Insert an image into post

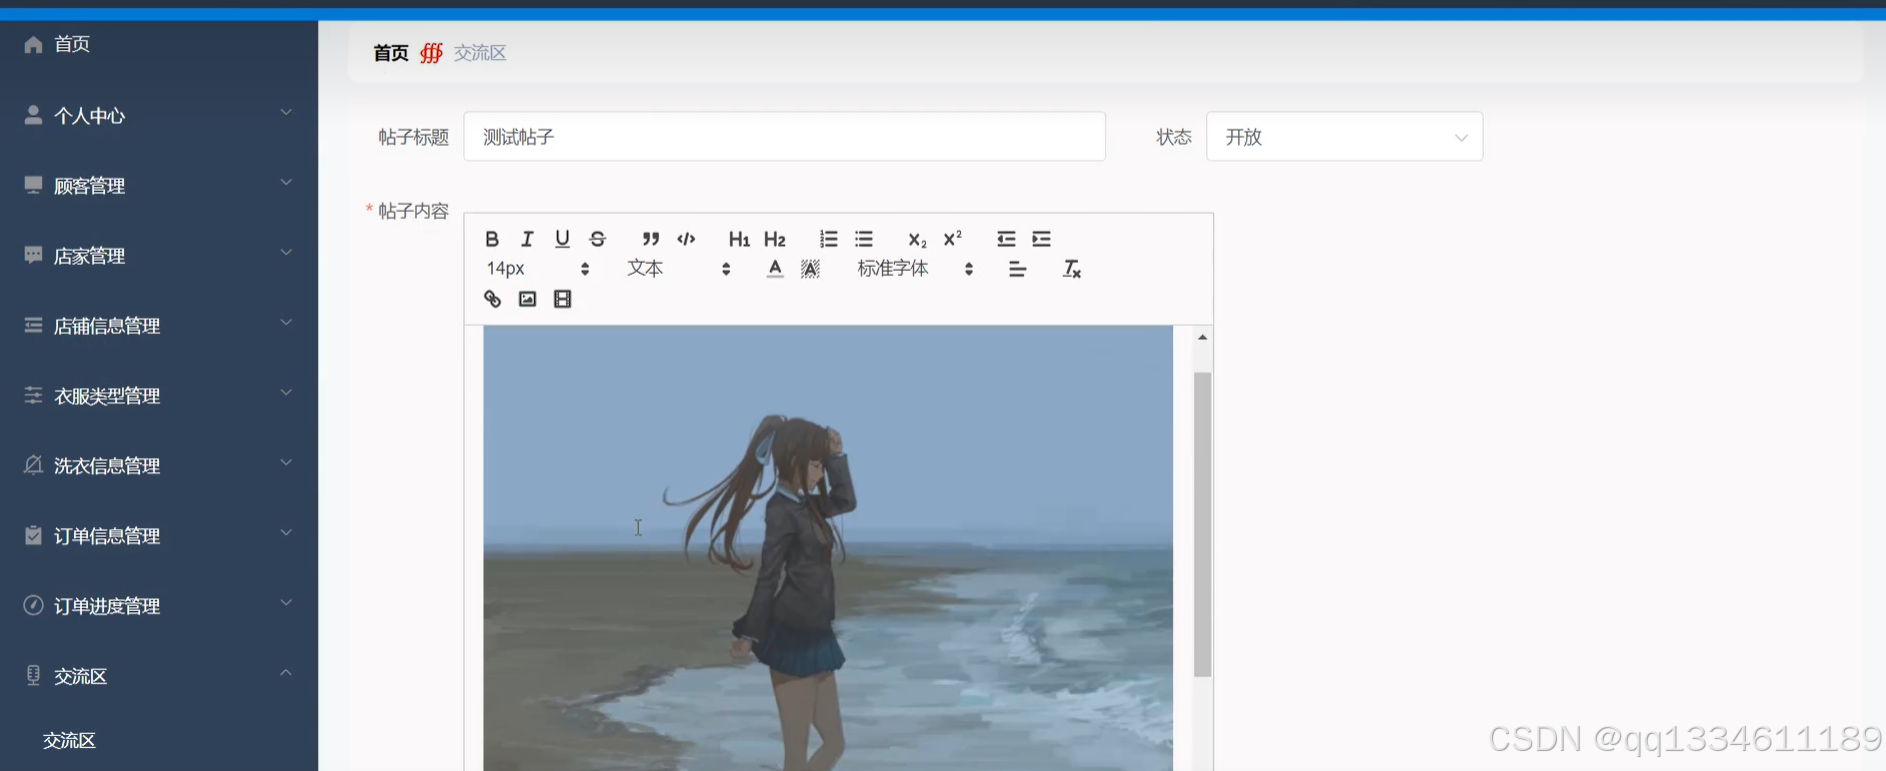[527, 299]
